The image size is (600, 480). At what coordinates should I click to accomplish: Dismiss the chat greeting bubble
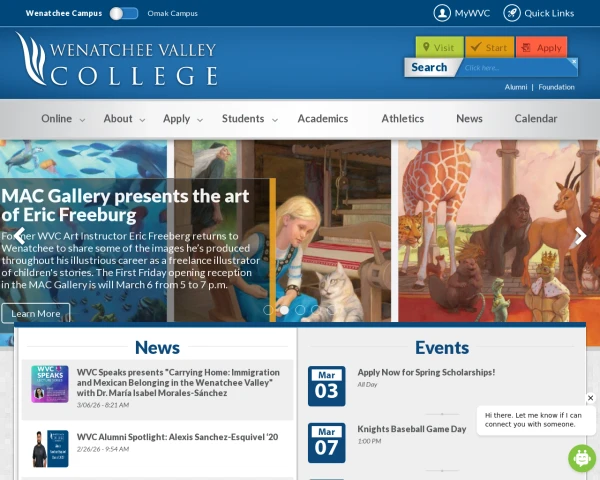click(x=590, y=398)
